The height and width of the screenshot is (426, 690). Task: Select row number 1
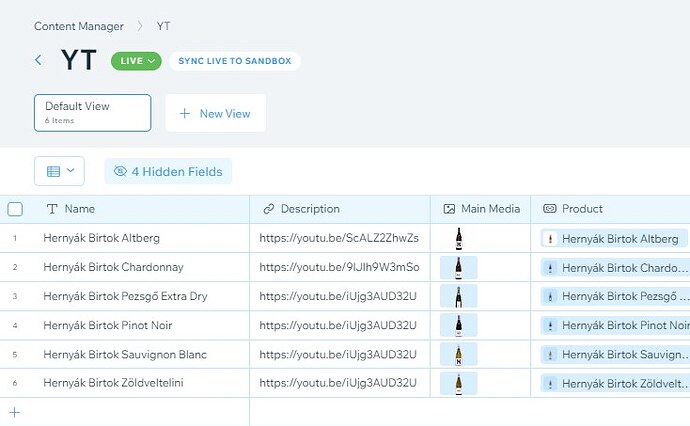click(15, 238)
